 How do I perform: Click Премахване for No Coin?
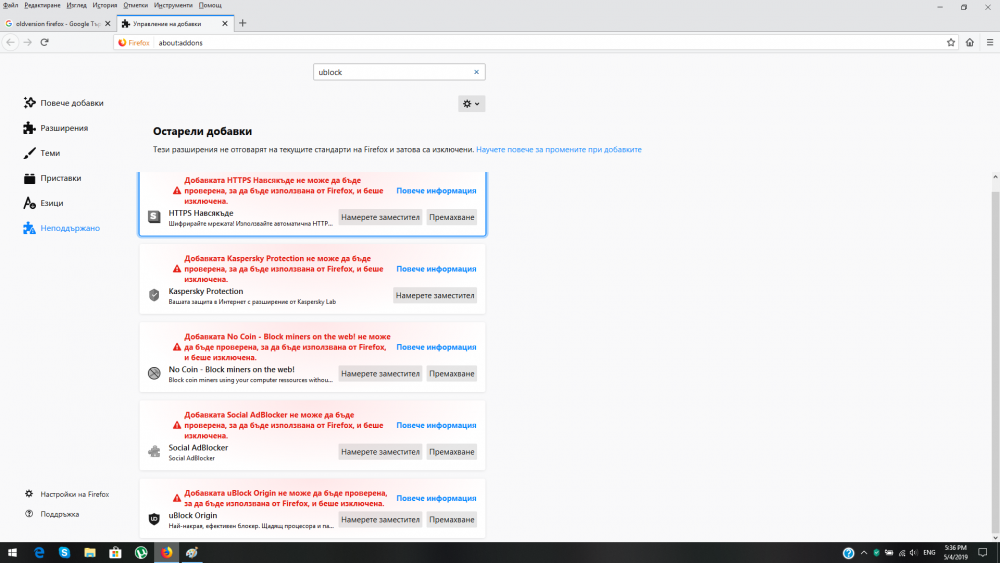click(452, 374)
